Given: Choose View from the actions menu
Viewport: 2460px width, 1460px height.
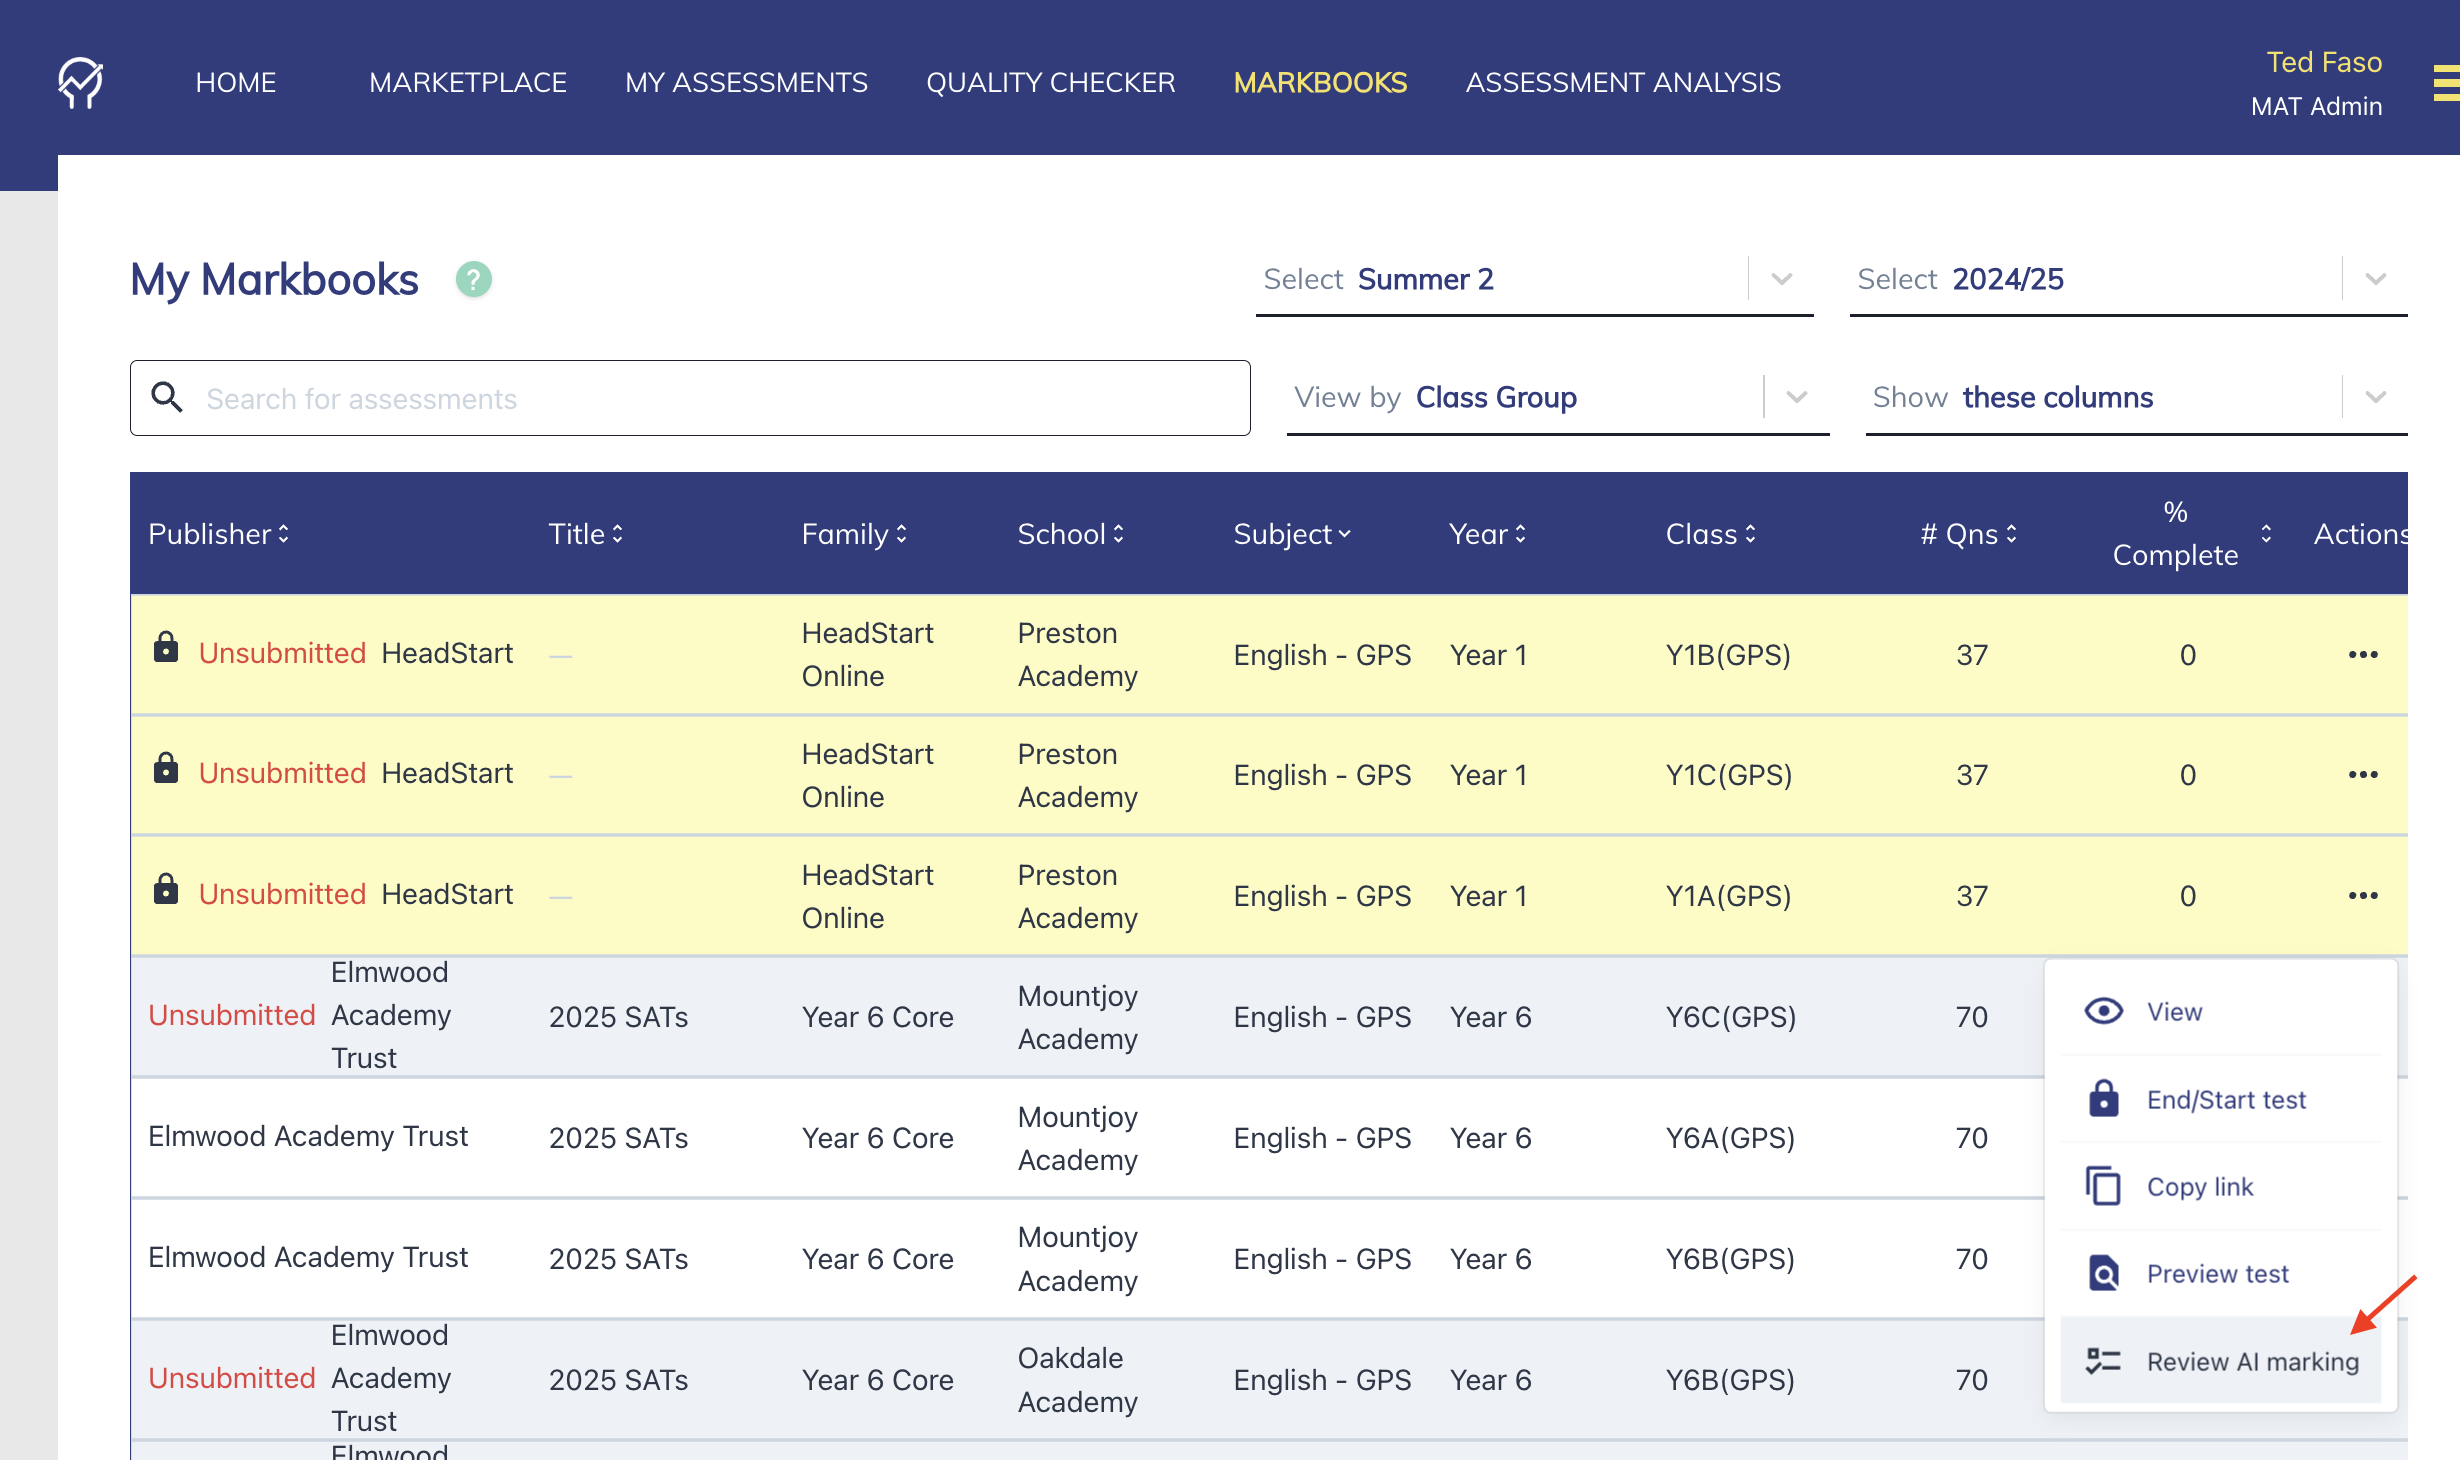Looking at the screenshot, I should click(x=2220, y=1011).
